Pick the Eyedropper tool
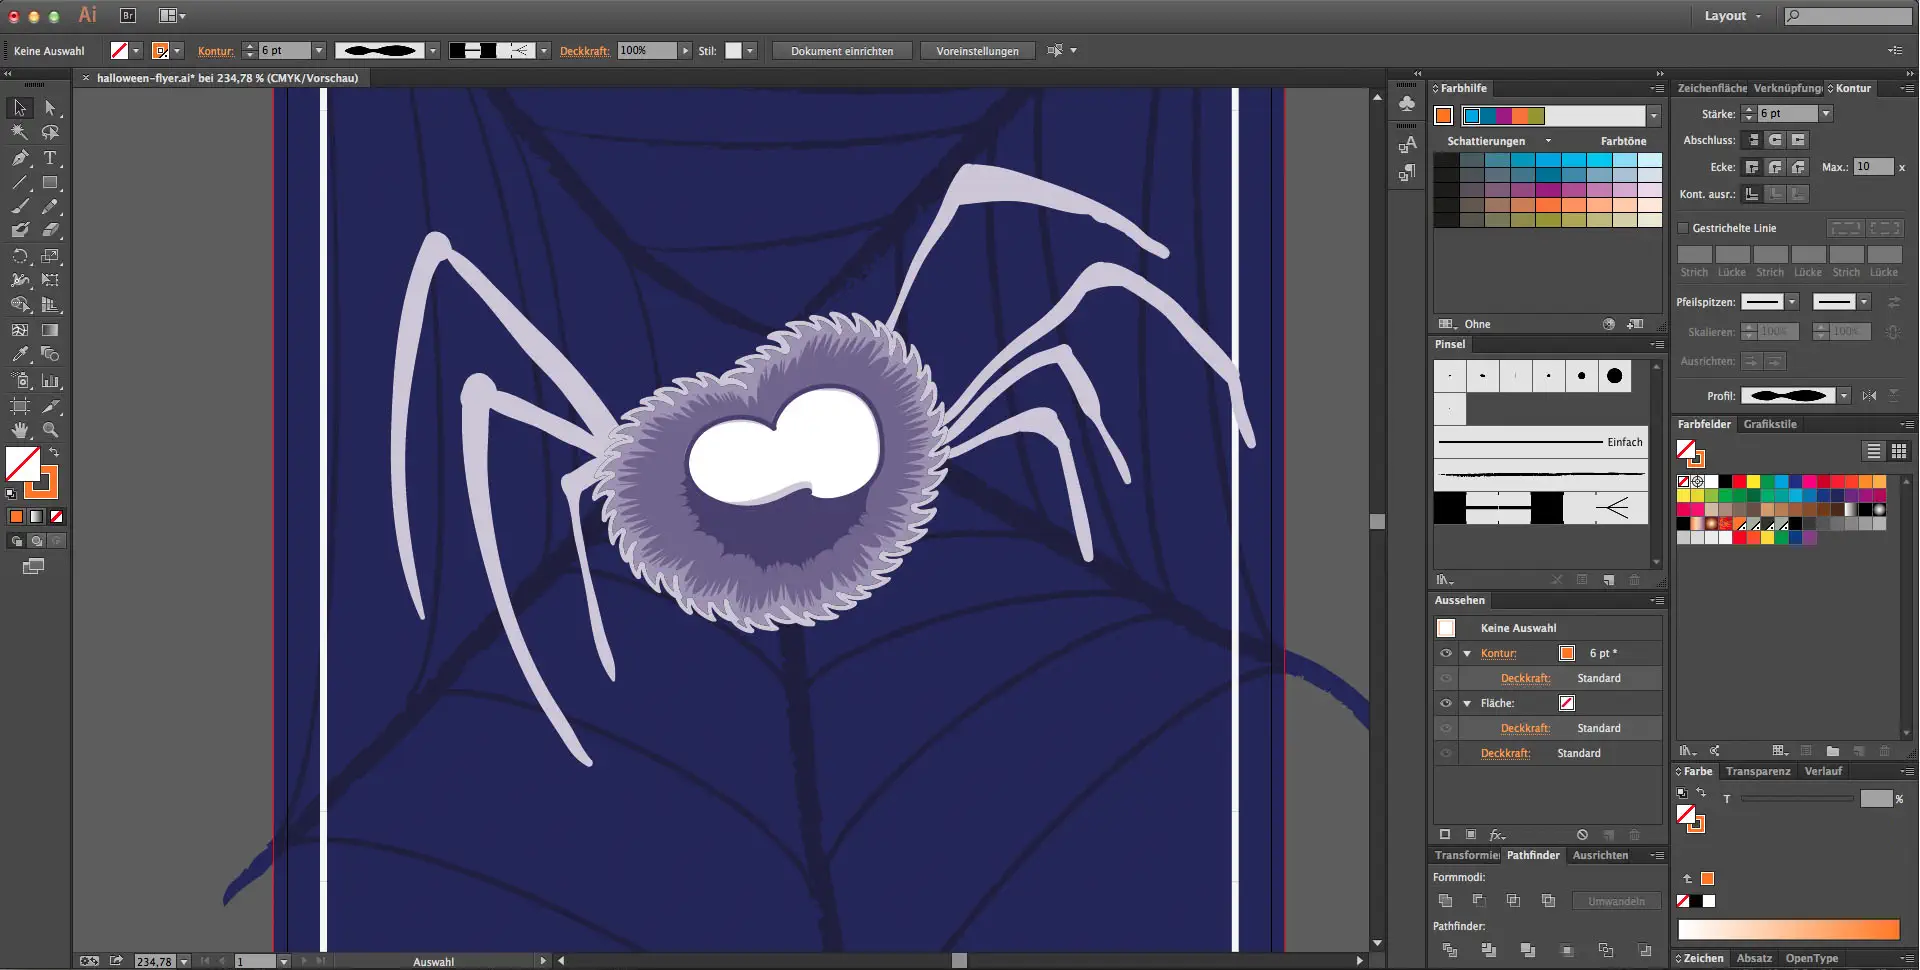The height and width of the screenshot is (970, 1920). coord(20,355)
